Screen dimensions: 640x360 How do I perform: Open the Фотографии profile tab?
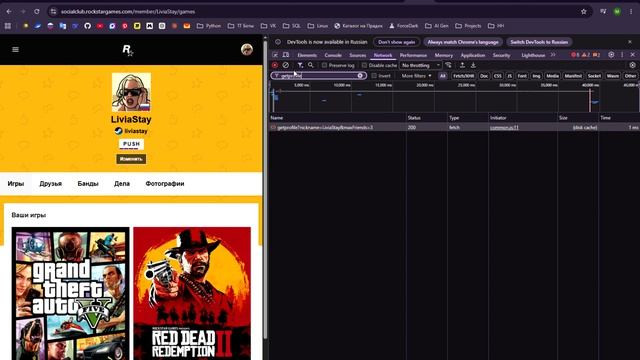[x=165, y=184]
